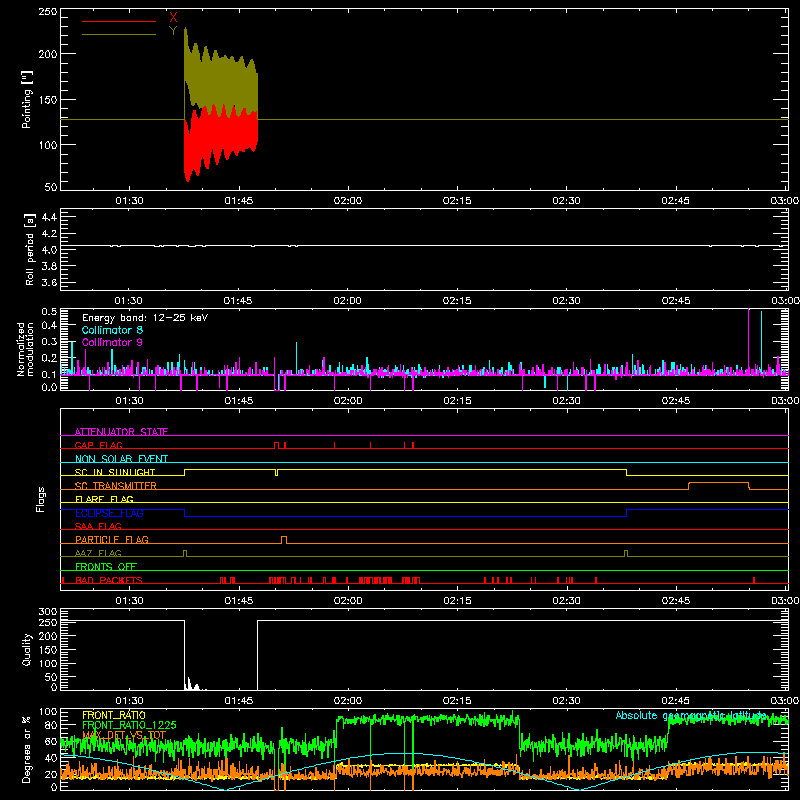
Task: Click the FLARE_FLAG label
Action: click(104, 499)
